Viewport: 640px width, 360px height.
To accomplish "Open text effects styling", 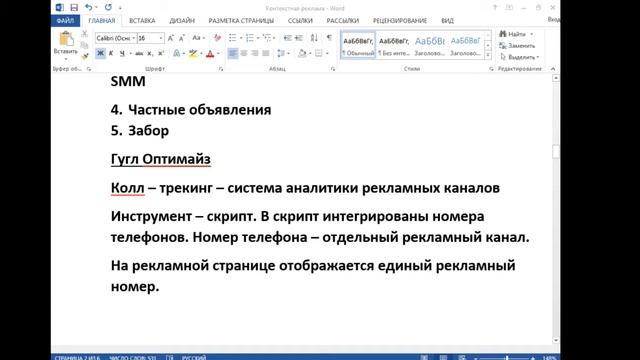I will (x=176, y=53).
